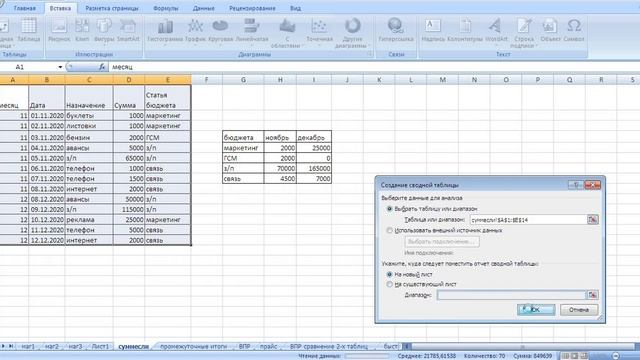Open the Данные ribbon tab
The width and height of the screenshot is (640, 360).
pos(204,8)
